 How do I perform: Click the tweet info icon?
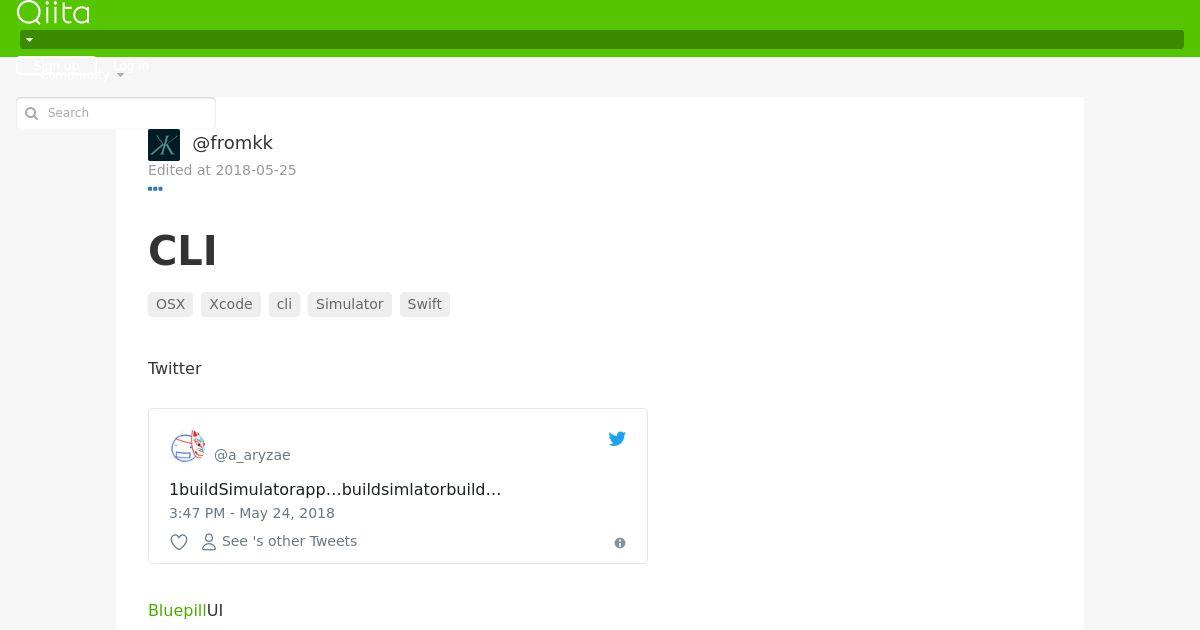pos(620,543)
